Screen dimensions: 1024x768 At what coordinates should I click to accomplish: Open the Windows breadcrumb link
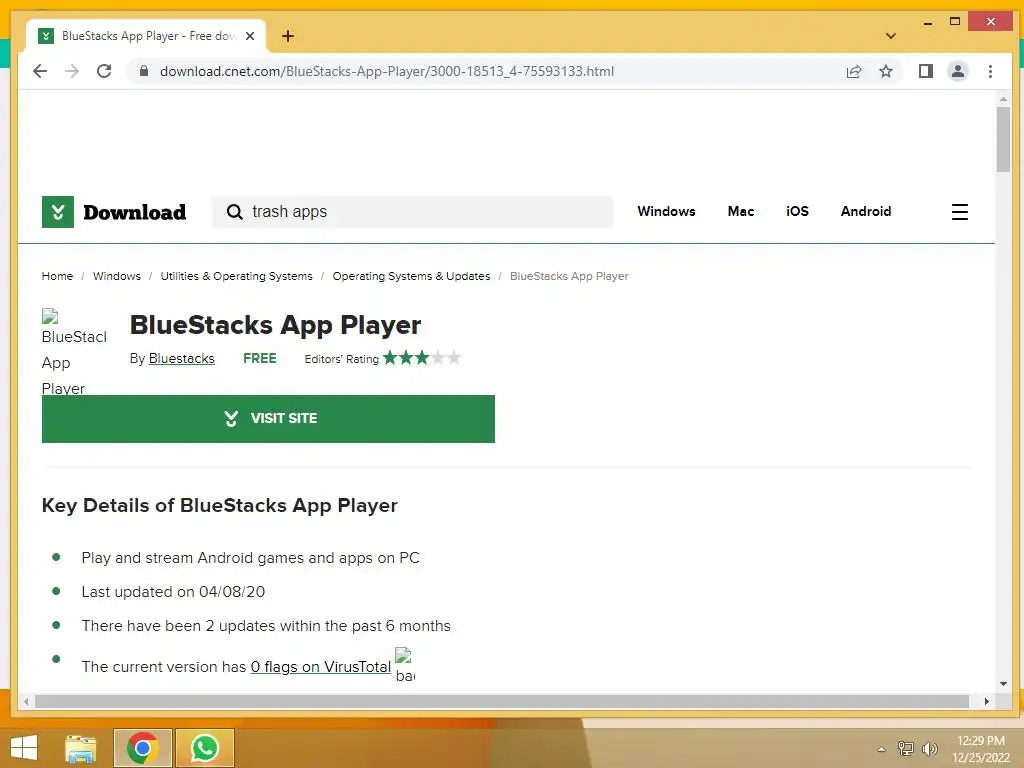point(117,276)
